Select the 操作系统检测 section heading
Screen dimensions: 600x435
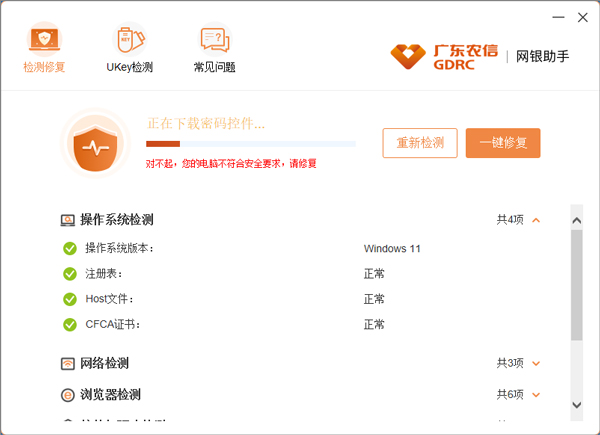[x=117, y=220]
